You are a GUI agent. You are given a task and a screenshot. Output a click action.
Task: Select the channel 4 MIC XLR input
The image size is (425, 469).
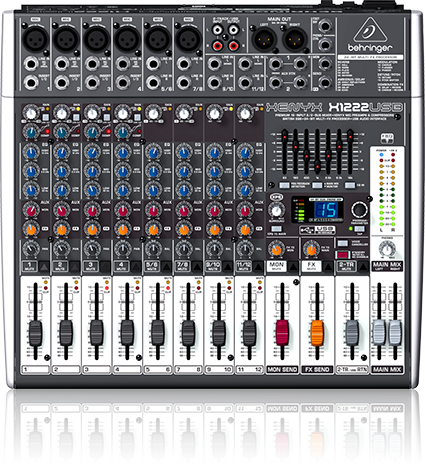(127, 39)
